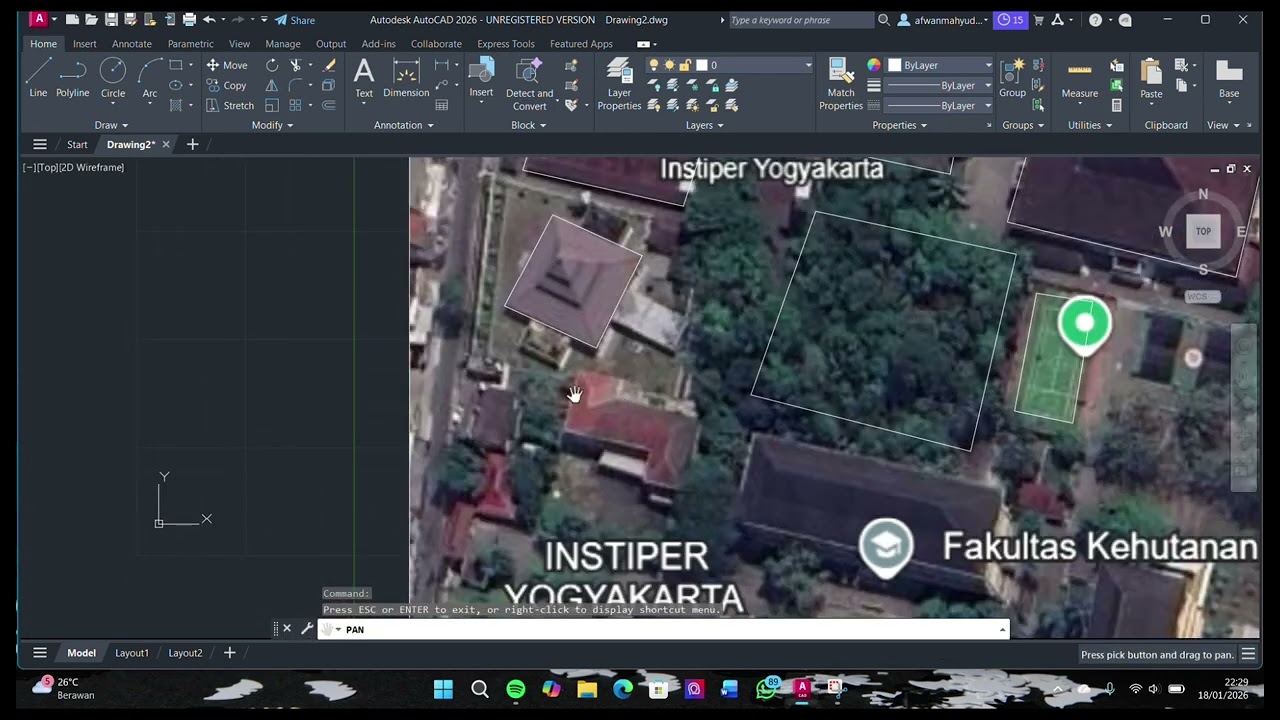This screenshot has width=1280, height=720.
Task: Select the Polyline tool
Action: coord(73,78)
